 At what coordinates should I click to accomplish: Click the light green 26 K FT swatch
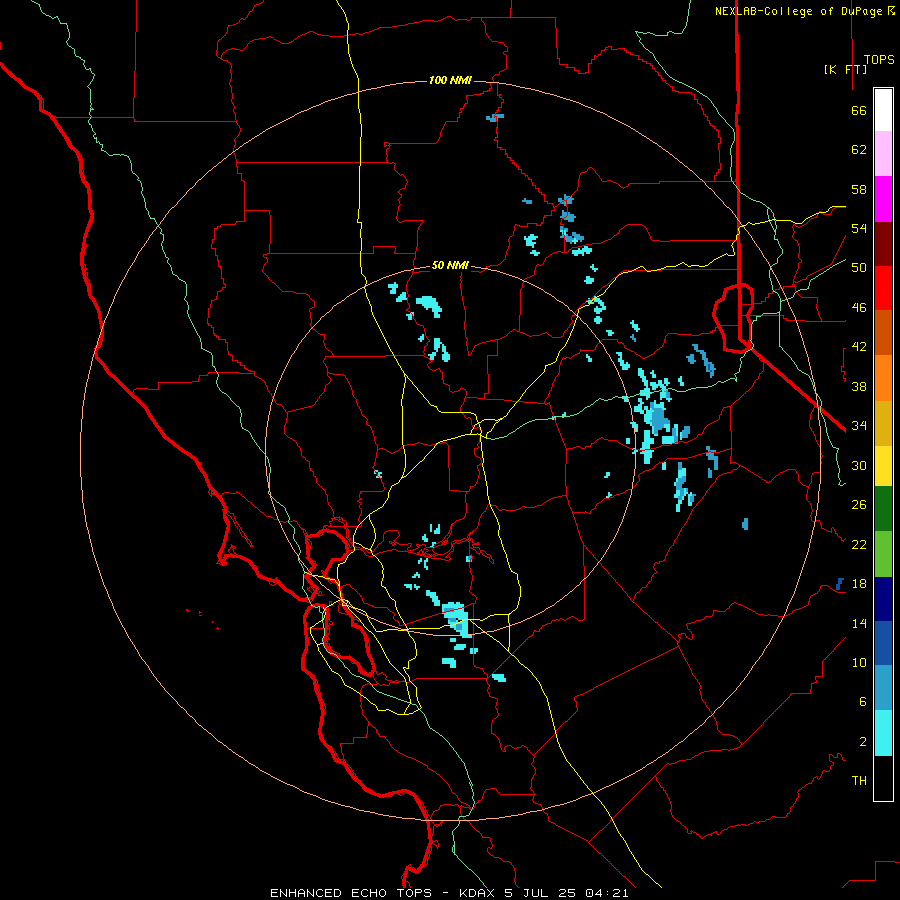coord(883,554)
